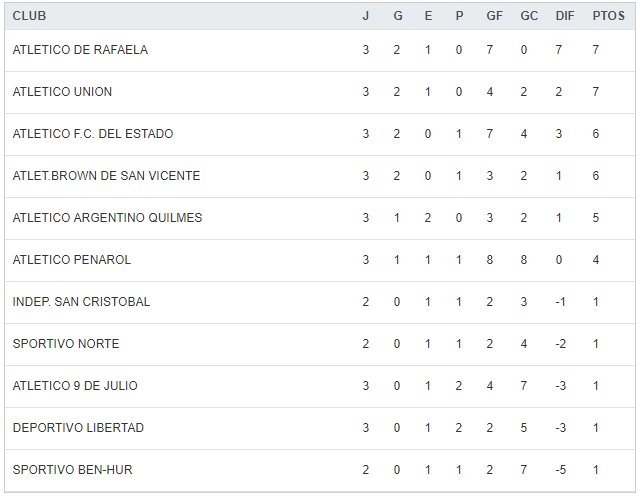Click the DIF column header
This screenshot has height=497, width=640.
click(564, 16)
